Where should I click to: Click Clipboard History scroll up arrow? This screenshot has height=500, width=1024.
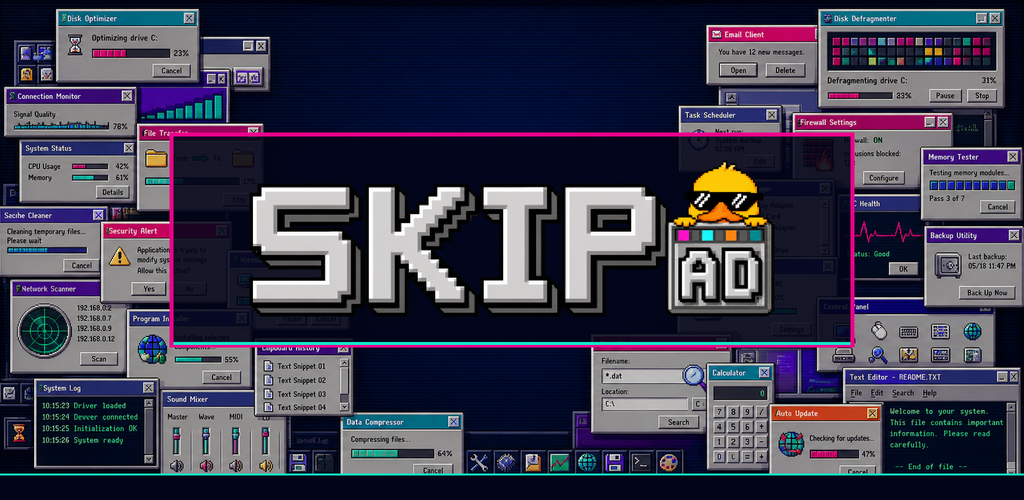[344, 363]
